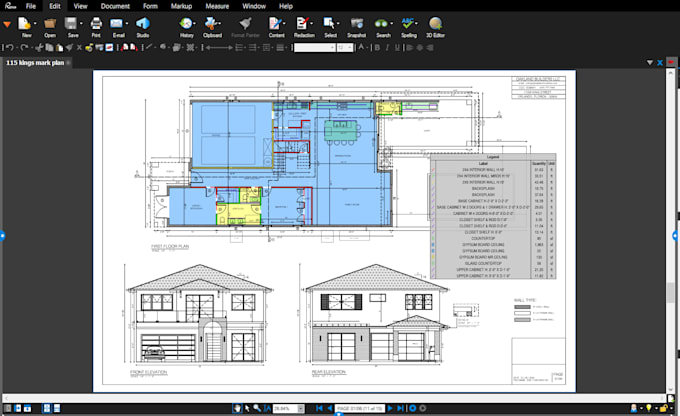
Task: Choose the arrow Select tool in status bar
Action: coord(247,408)
